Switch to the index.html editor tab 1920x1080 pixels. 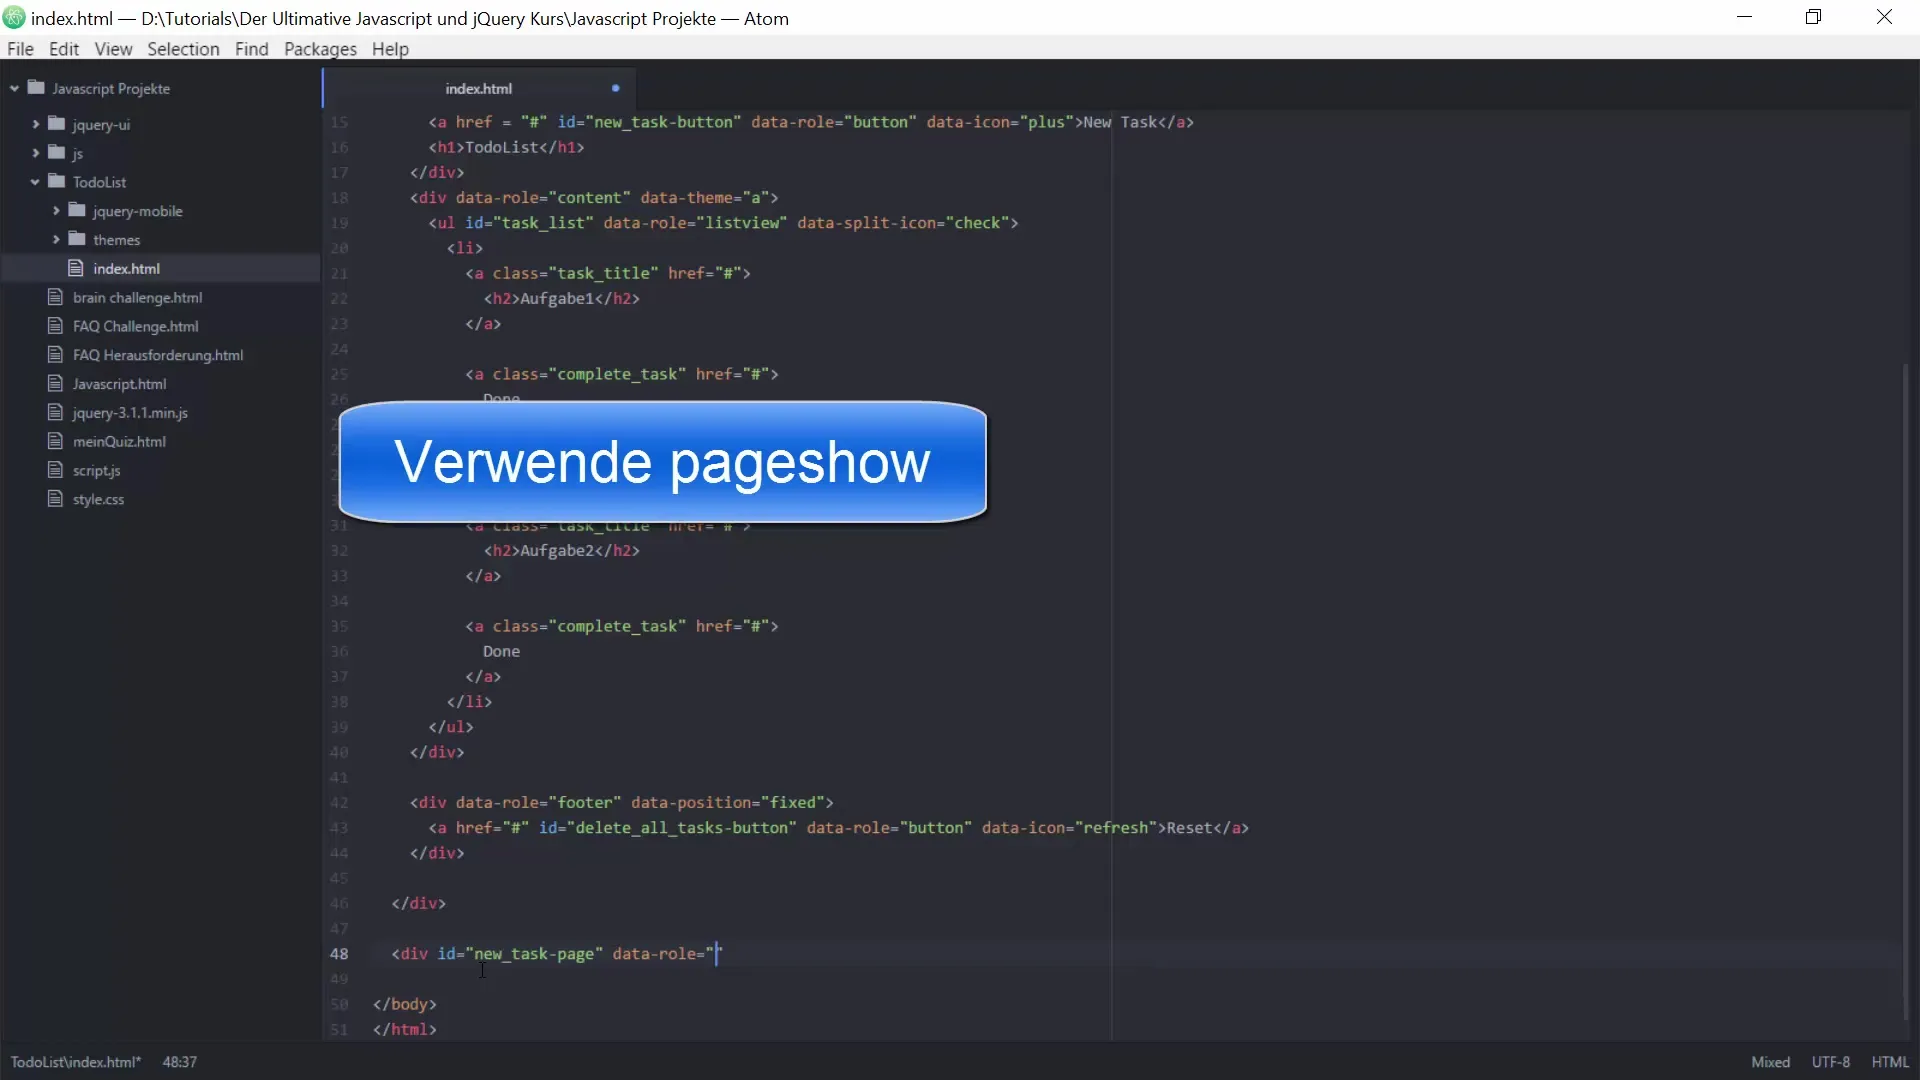pyautogui.click(x=478, y=88)
